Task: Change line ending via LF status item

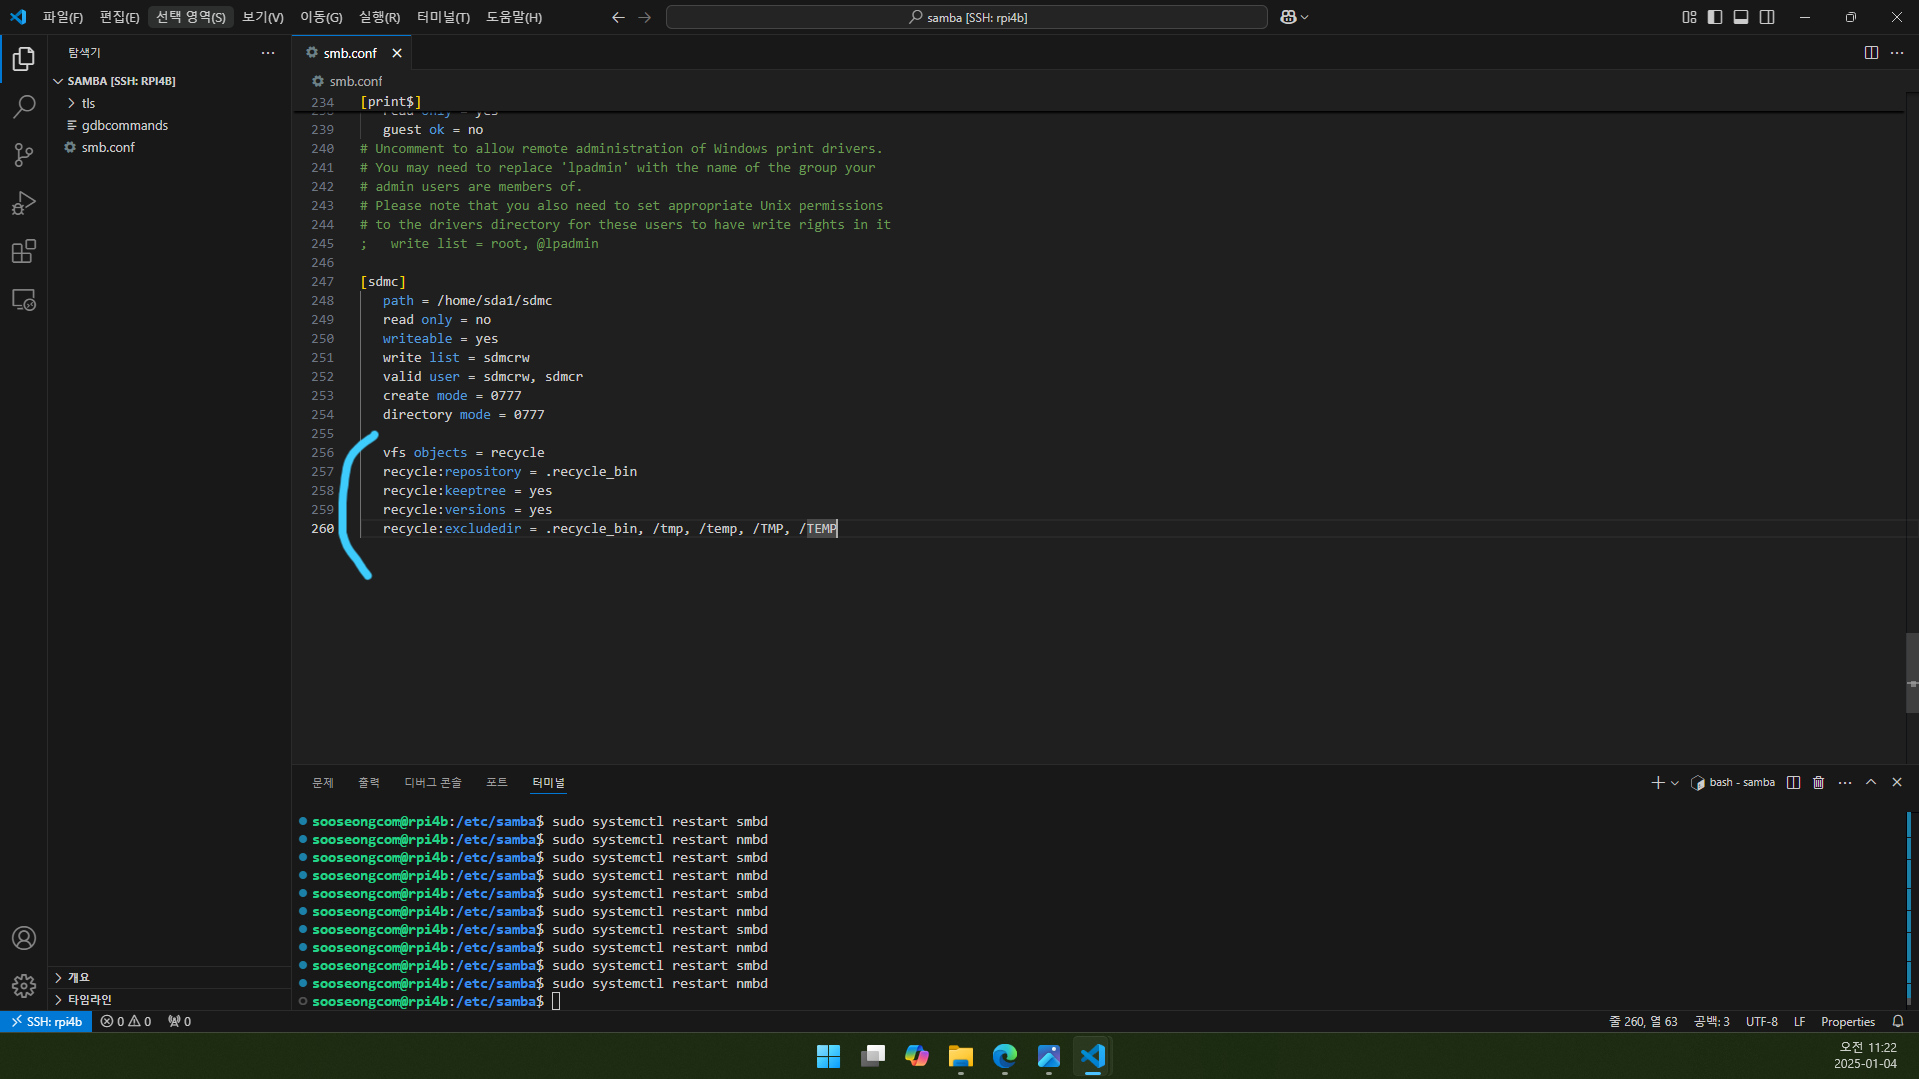Action: tap(1799, 1022)
